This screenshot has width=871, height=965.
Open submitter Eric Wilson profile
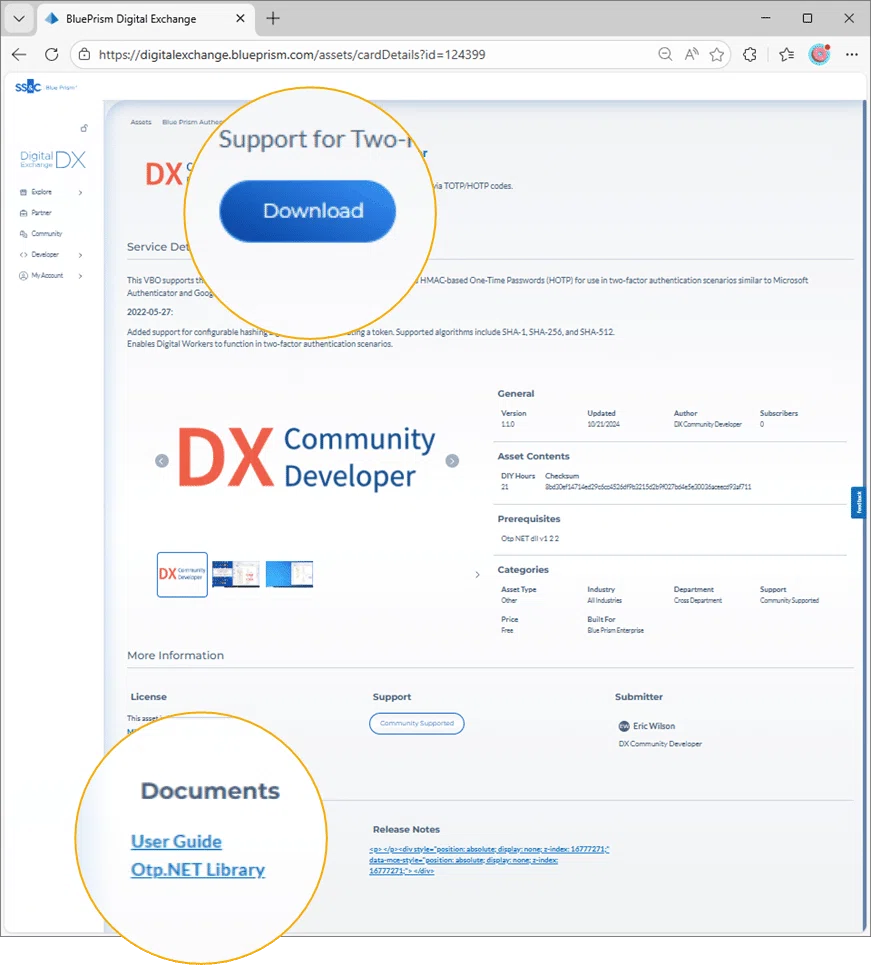pyautogui.click(x=654, y=726)
